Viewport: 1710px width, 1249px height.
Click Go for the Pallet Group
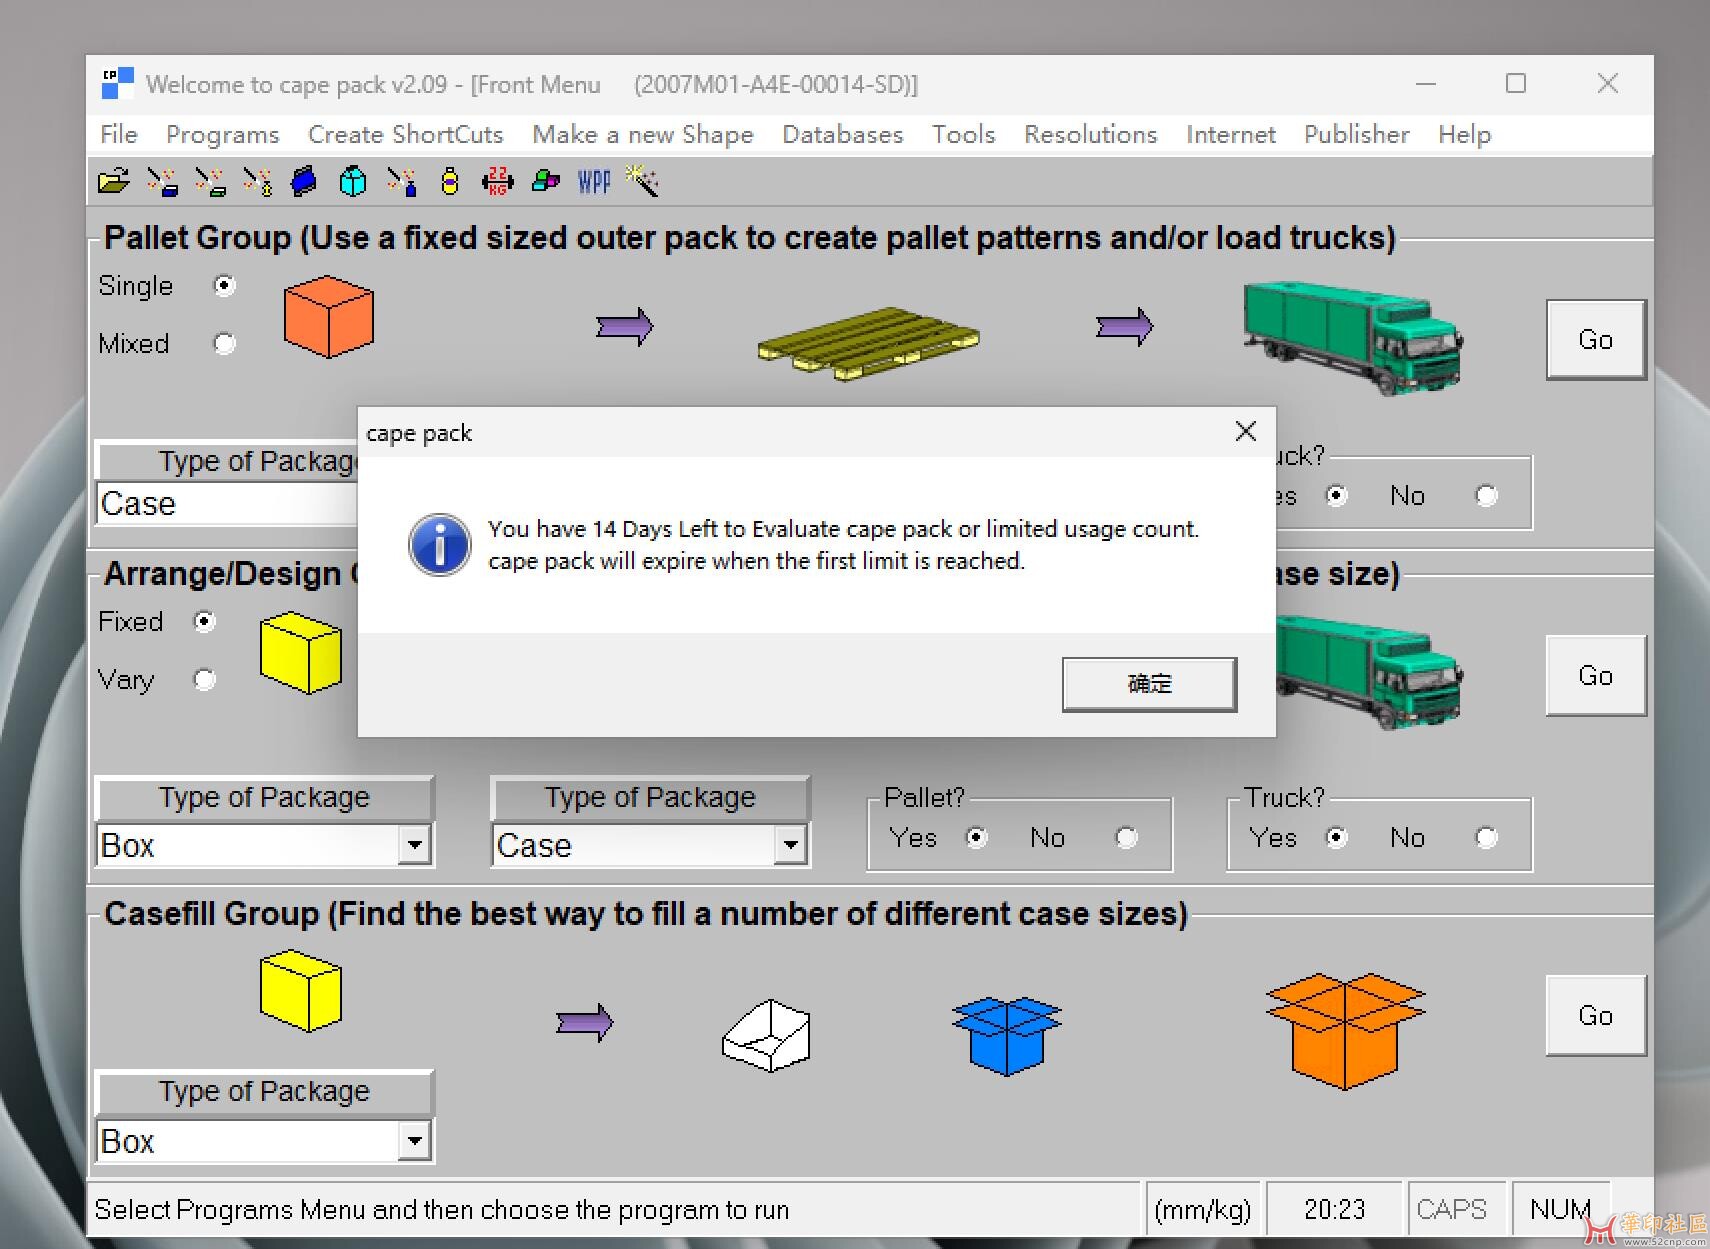(x=1596, y=340)
